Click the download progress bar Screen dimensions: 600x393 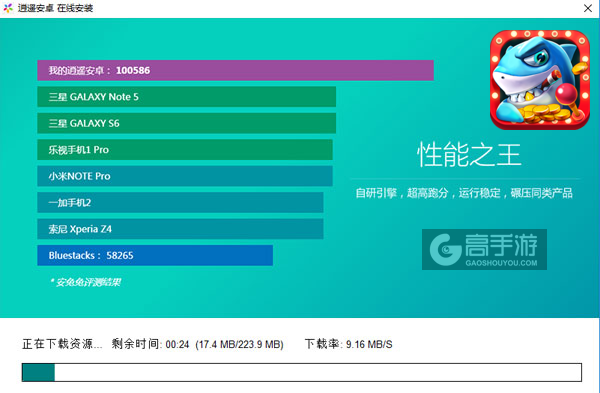point(302,372)
